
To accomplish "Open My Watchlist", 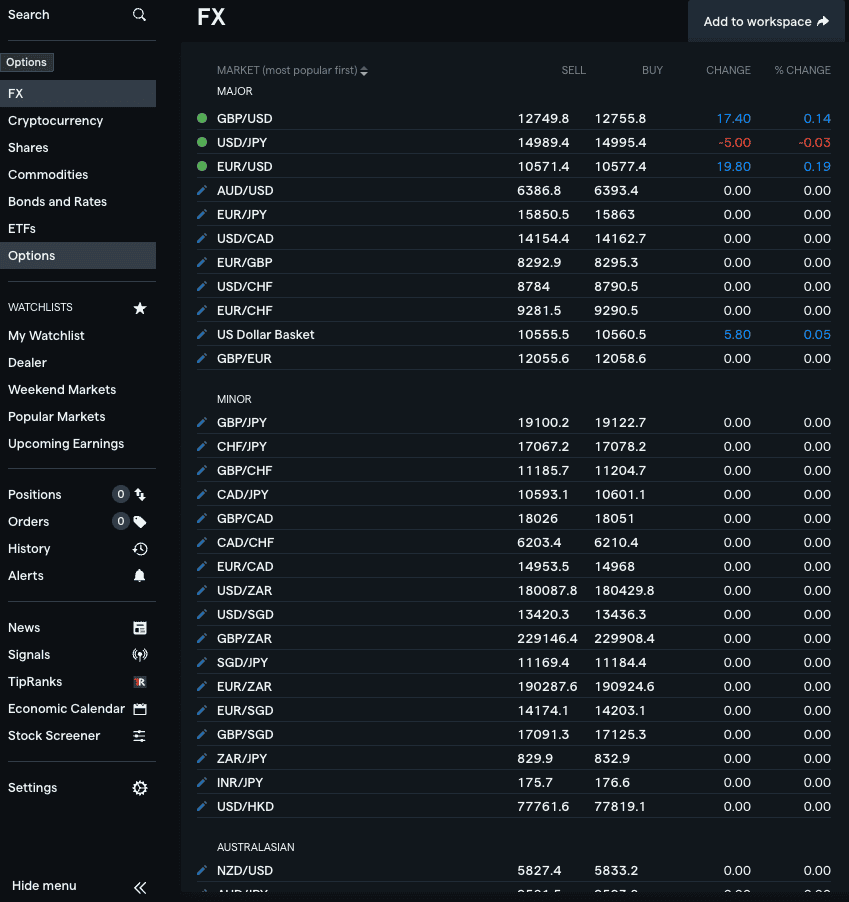I will point(46,336).
